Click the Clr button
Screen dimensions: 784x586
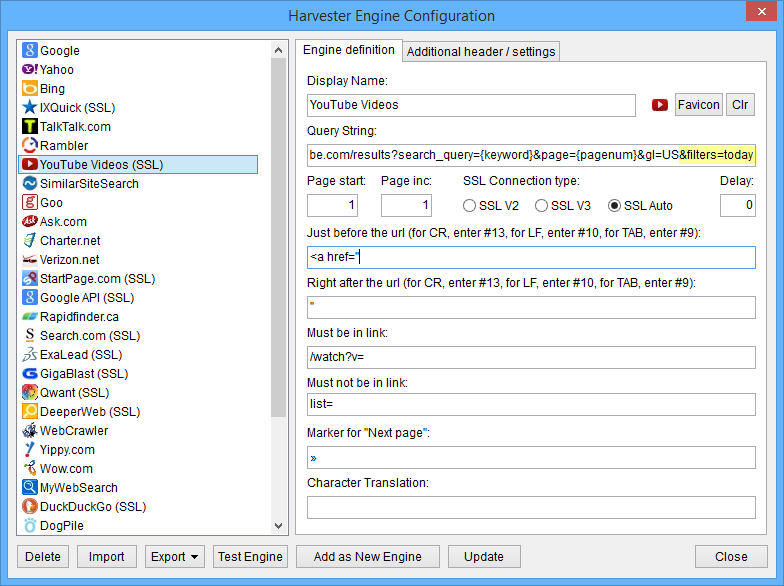click(740, 104)
